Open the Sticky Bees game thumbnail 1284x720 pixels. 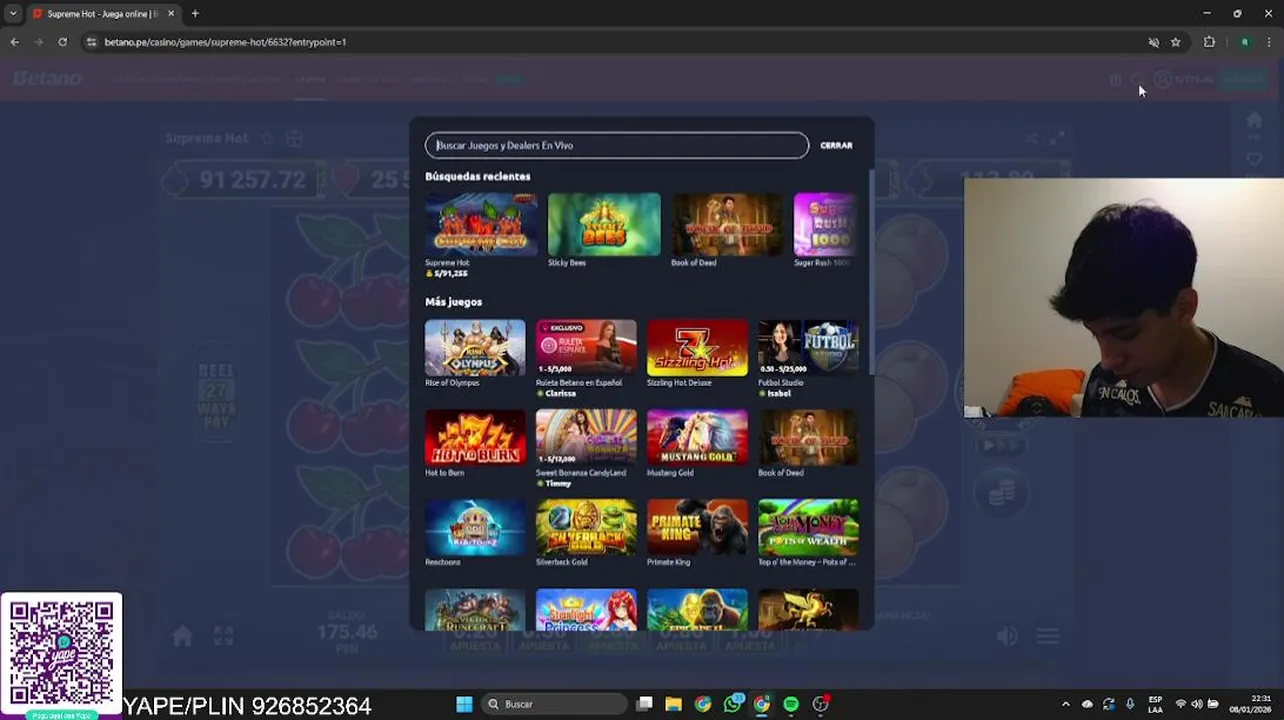604,225
